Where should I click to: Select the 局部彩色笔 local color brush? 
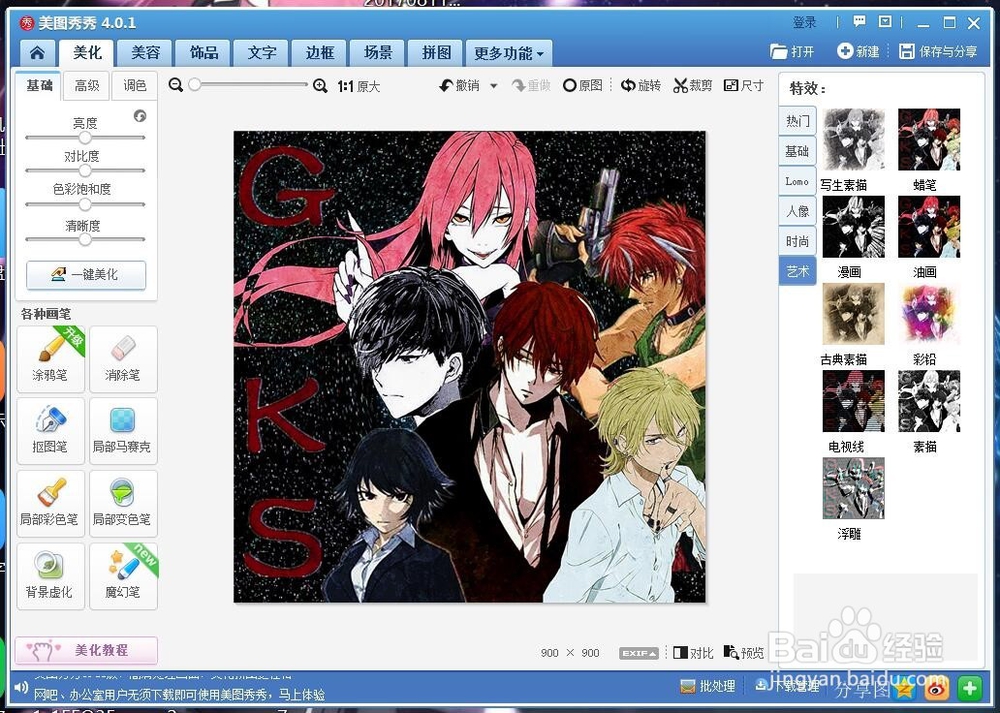[50, 504]
